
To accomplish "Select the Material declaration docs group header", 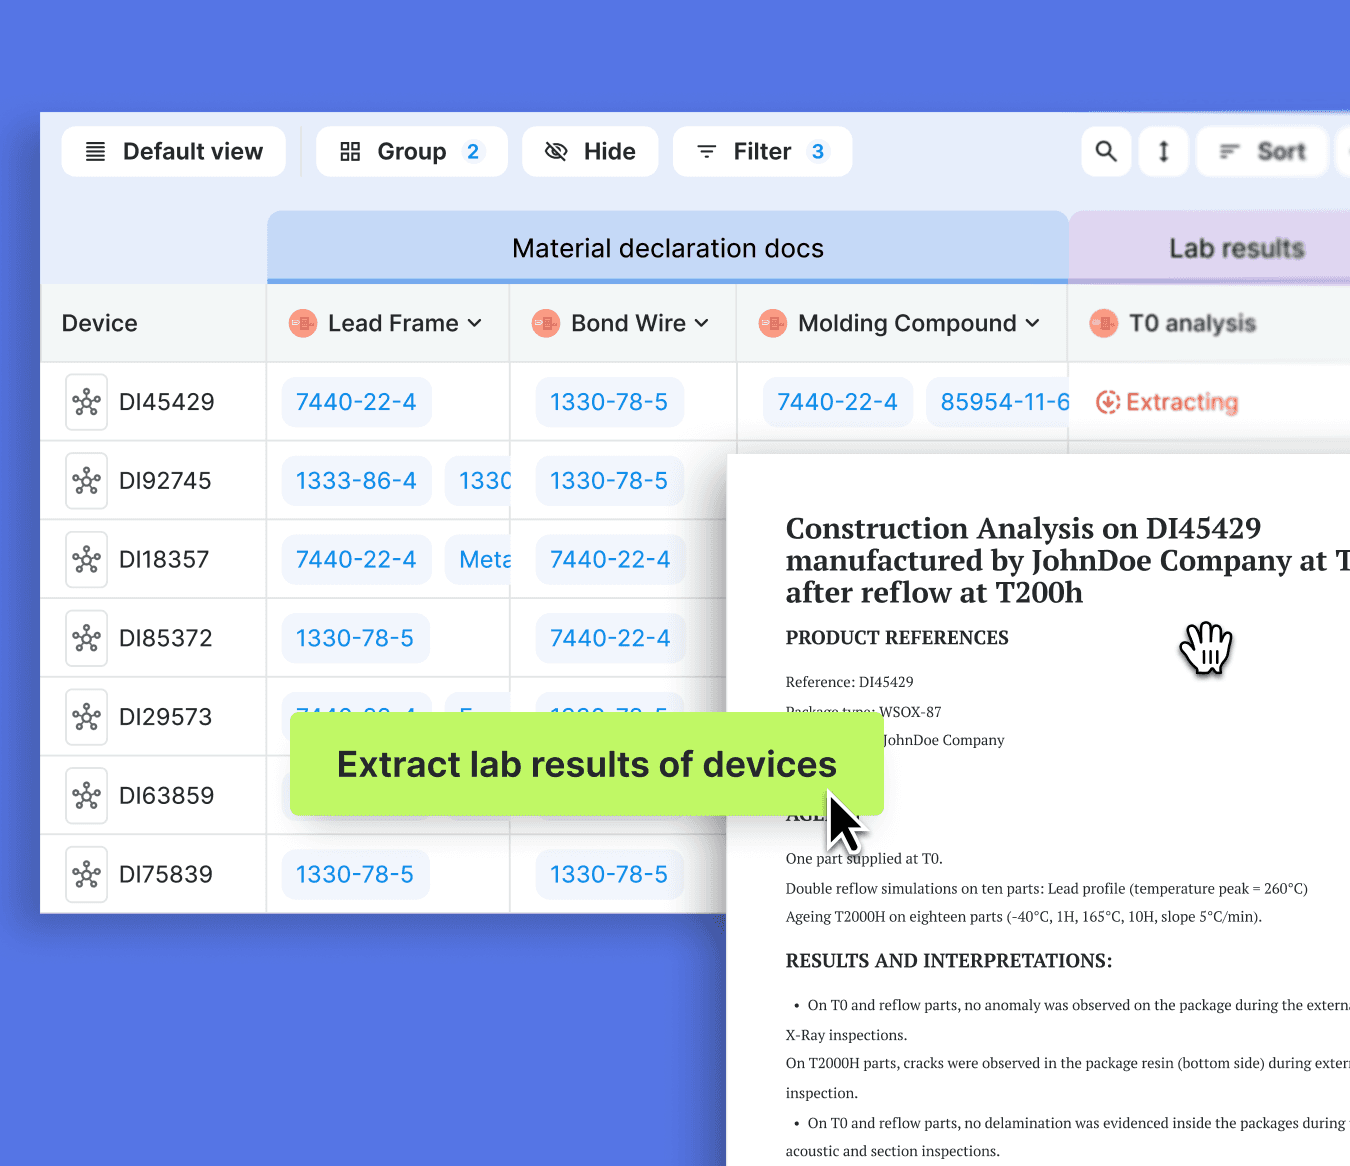I will click(668, 248).
